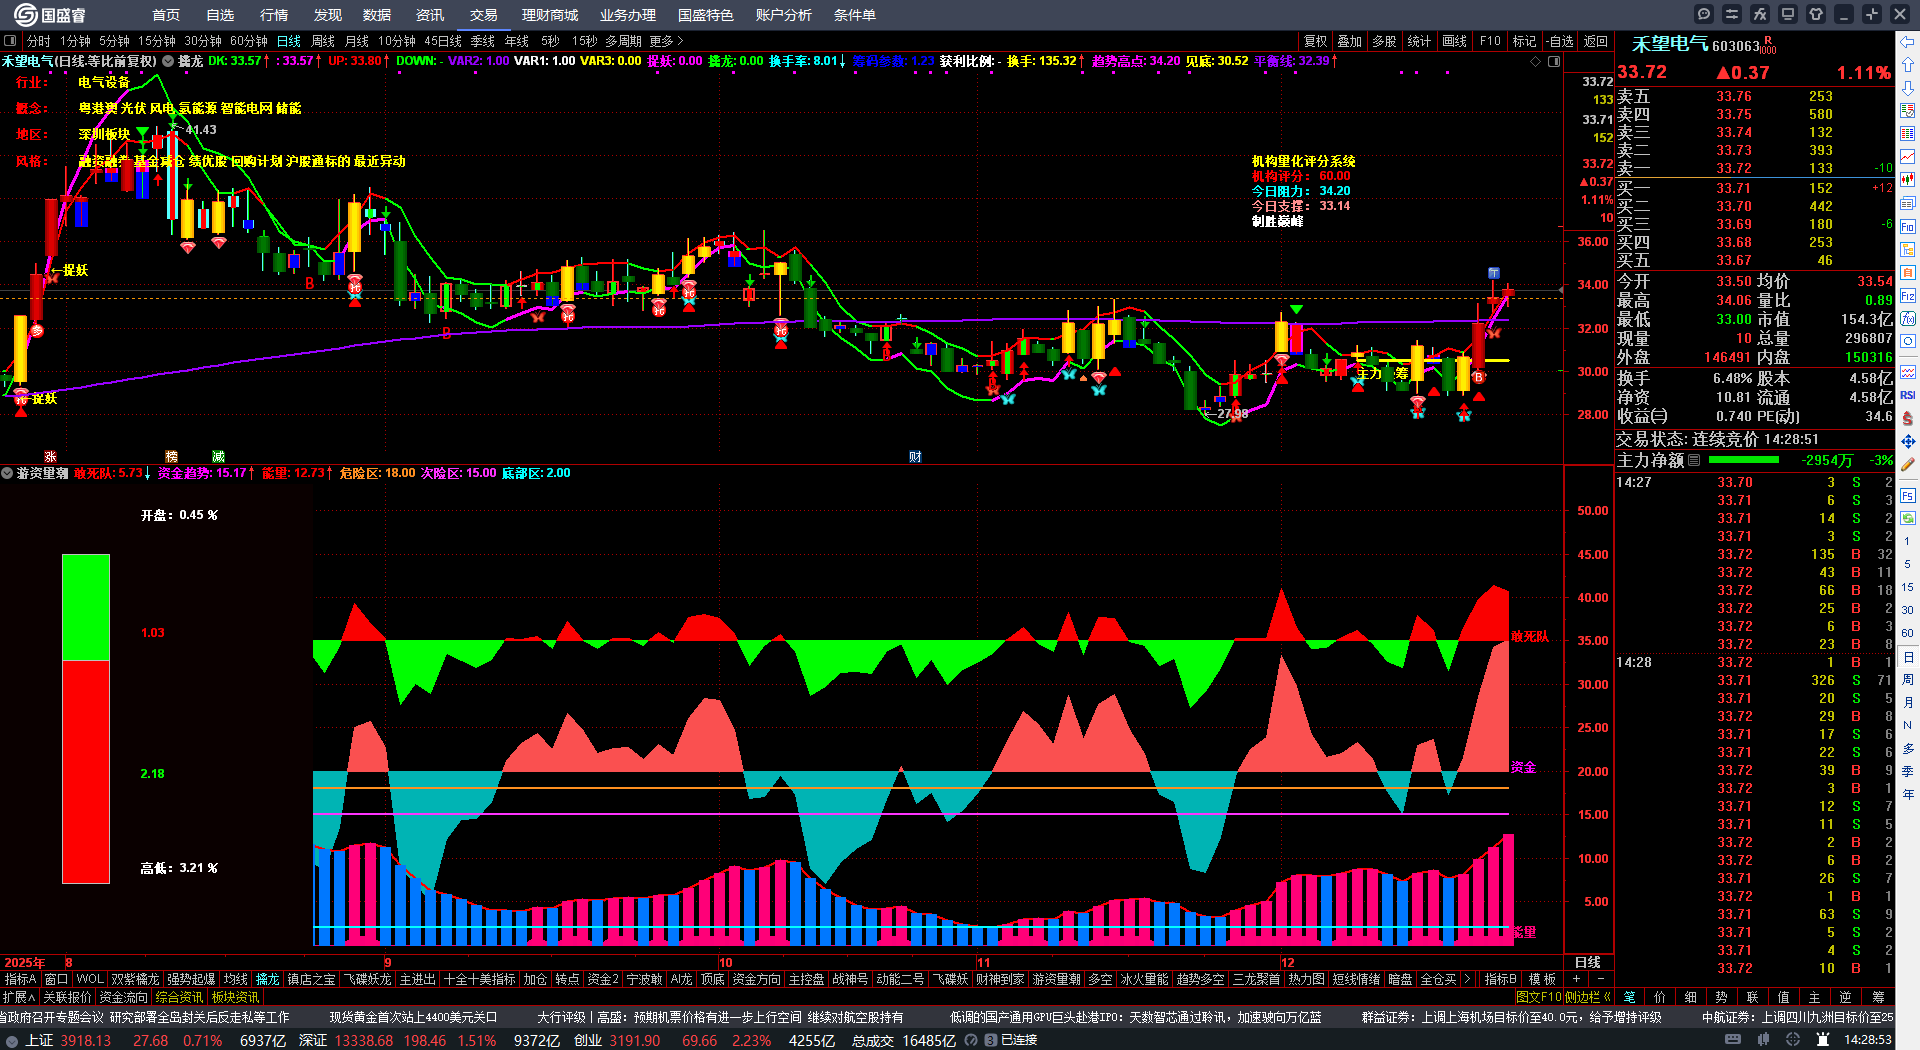This screenshot has height=1050, width=1920.
Task: Toggle the panel square icon at chart top-left
Action: pyautogui.click(x=10, y=41)
